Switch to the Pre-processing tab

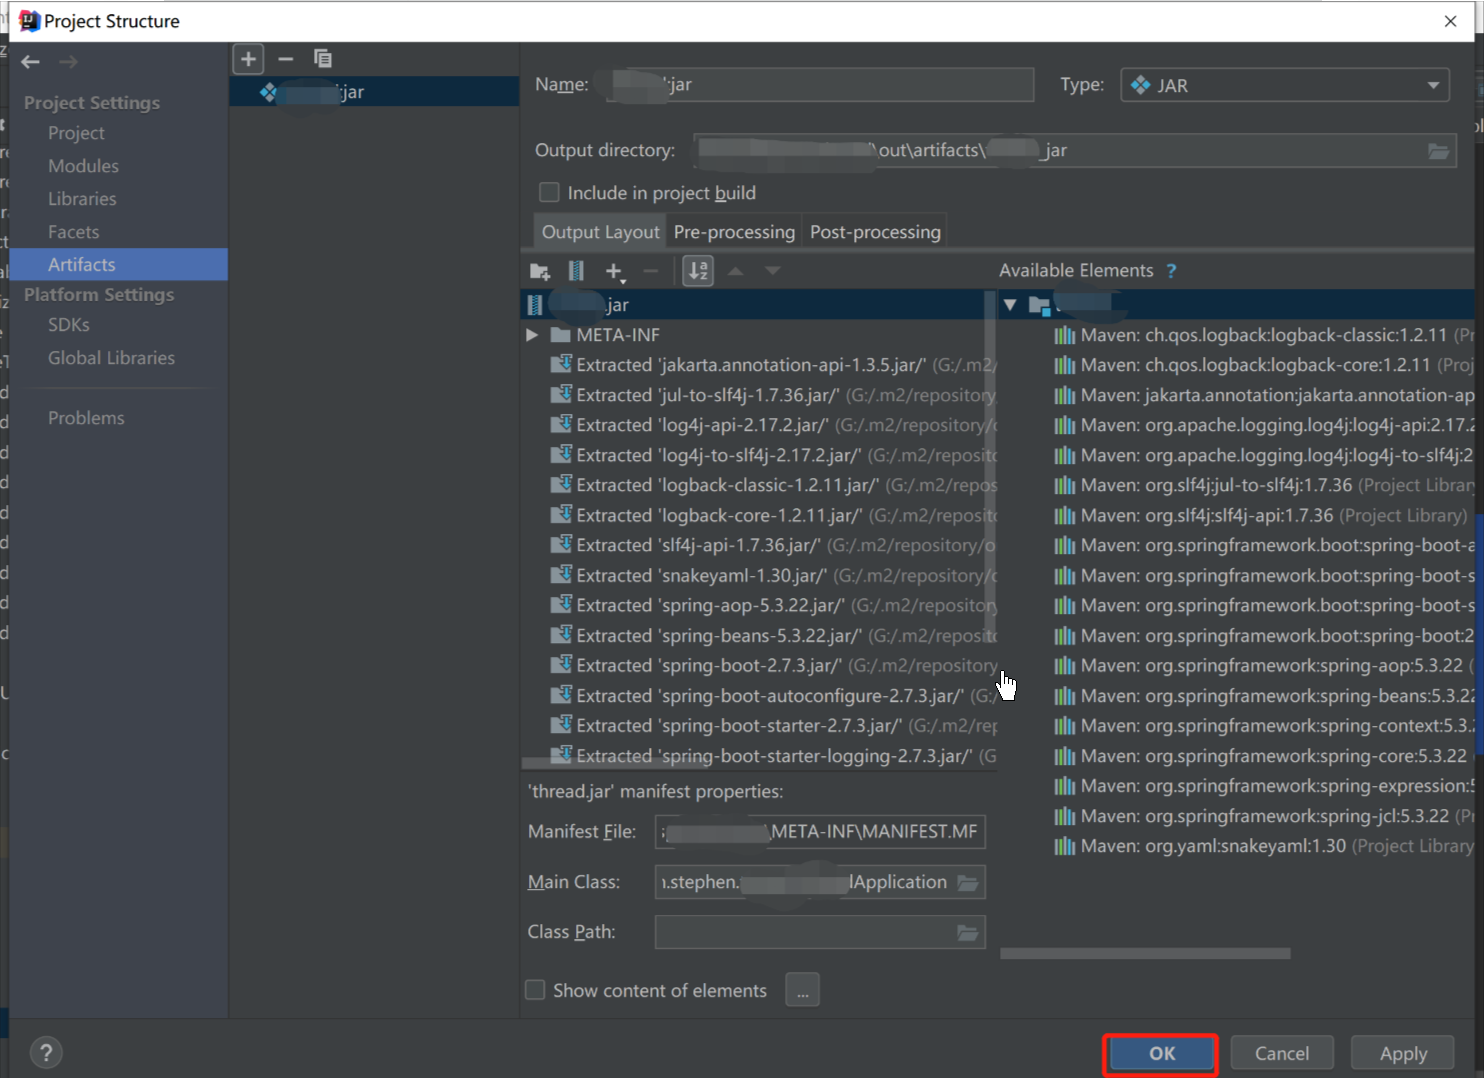click(x=734, y=232)
